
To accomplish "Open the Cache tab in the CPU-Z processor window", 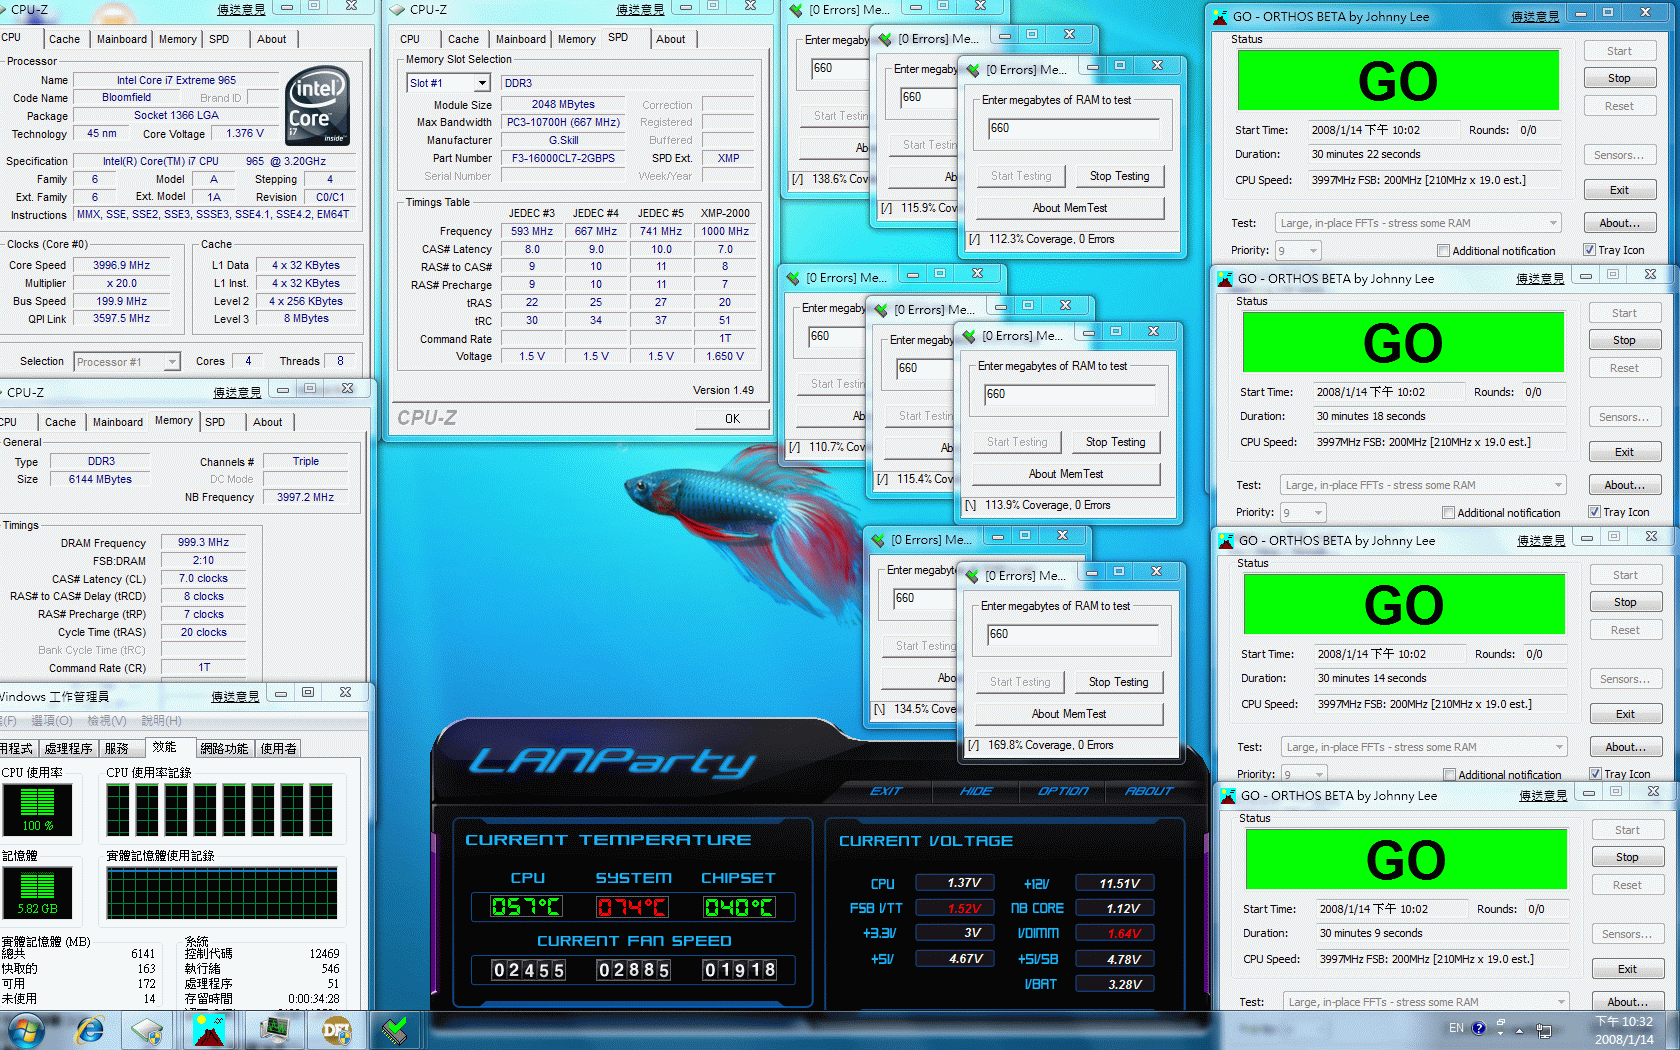I will pyautogui.click(x=65, y=39).
